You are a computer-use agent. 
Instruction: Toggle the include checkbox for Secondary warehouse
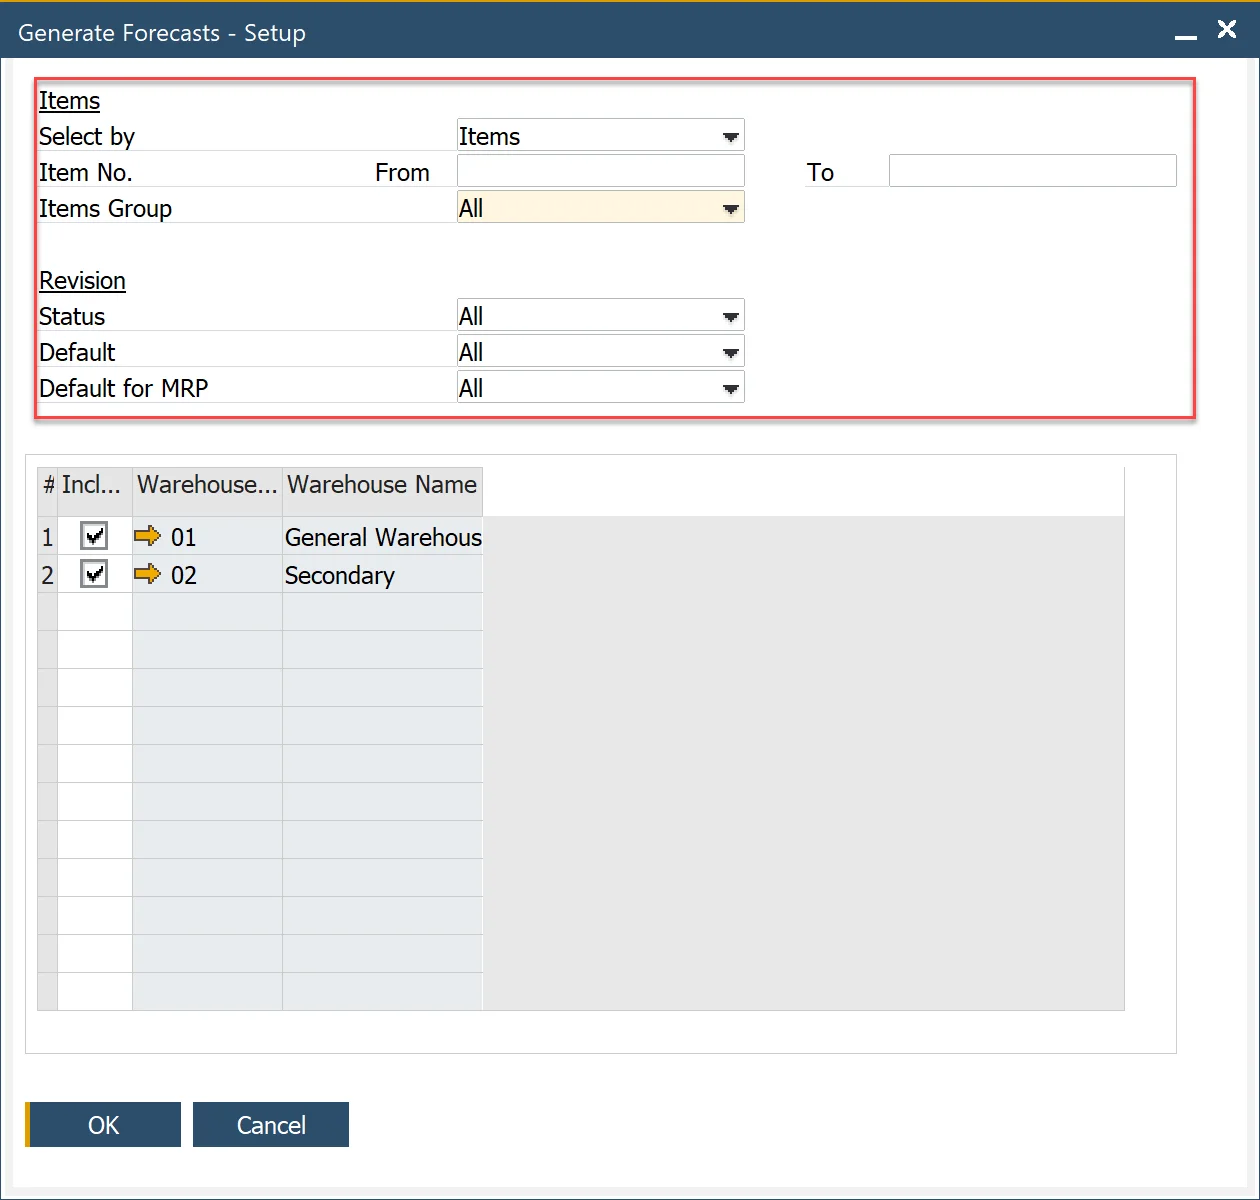pyautogui.click(x=94, y=574)
